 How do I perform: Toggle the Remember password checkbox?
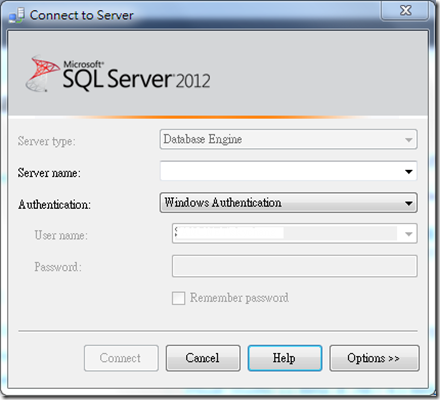coord(178,298)
